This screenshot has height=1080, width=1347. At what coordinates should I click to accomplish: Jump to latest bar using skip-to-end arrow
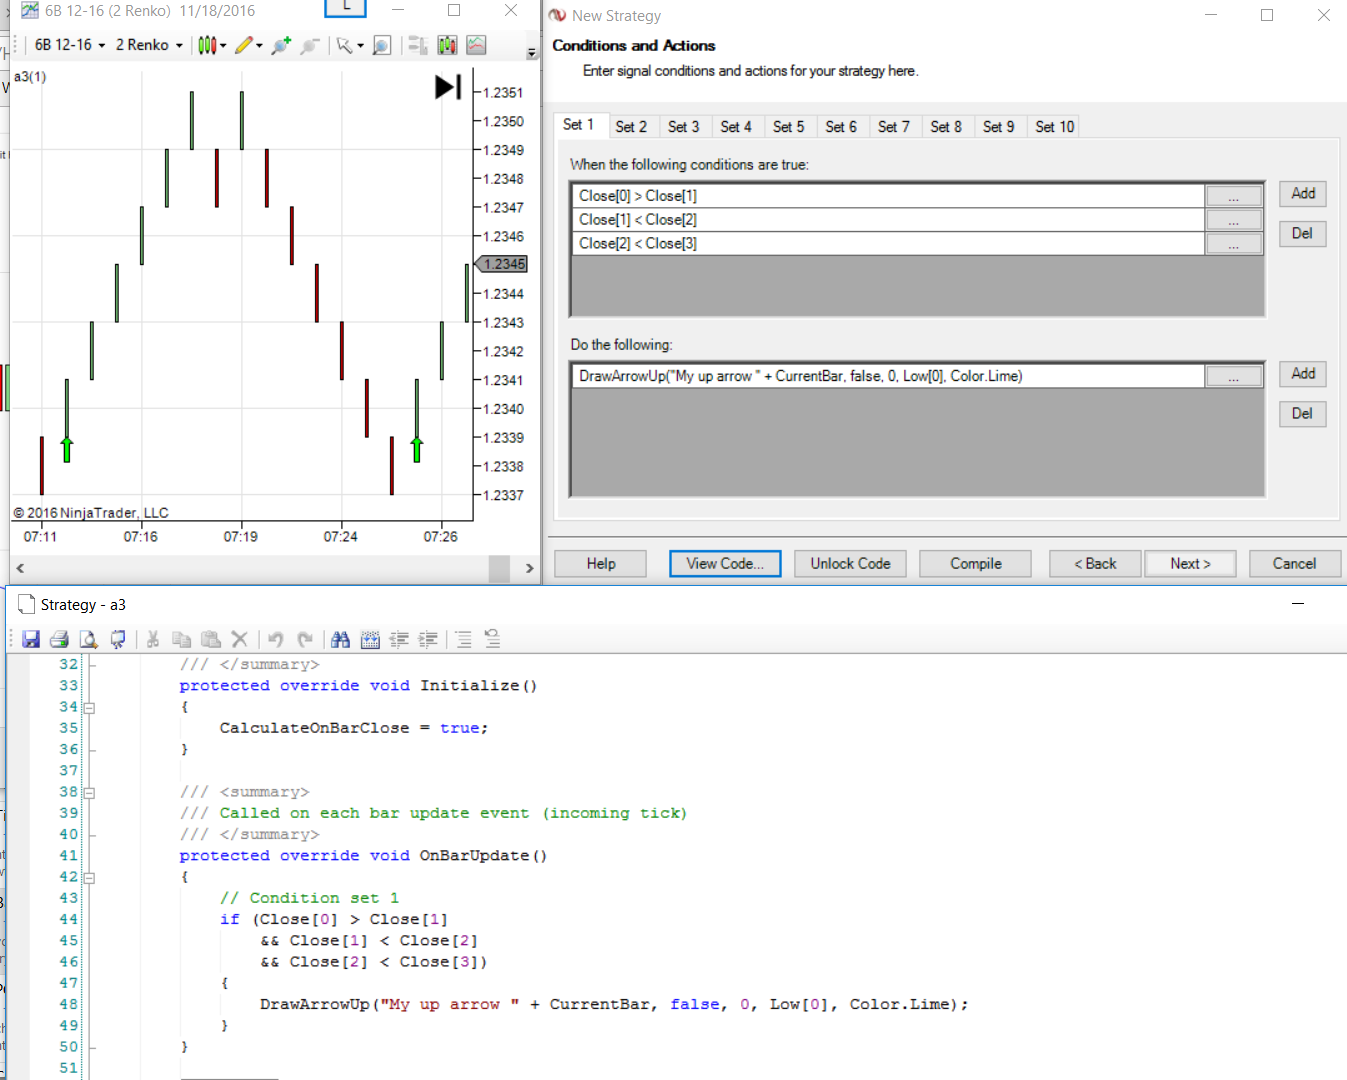point(447,88)
